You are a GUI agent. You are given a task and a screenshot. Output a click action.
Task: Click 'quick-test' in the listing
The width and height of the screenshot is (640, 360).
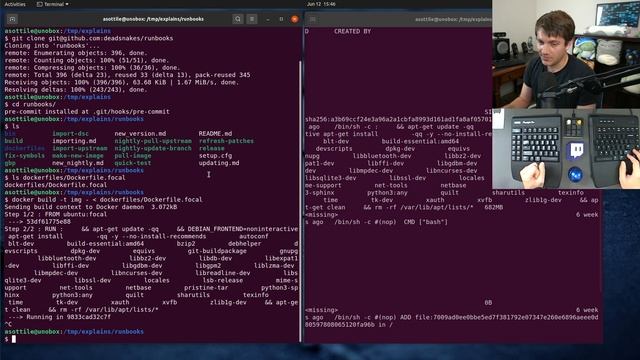pos(133,163)
